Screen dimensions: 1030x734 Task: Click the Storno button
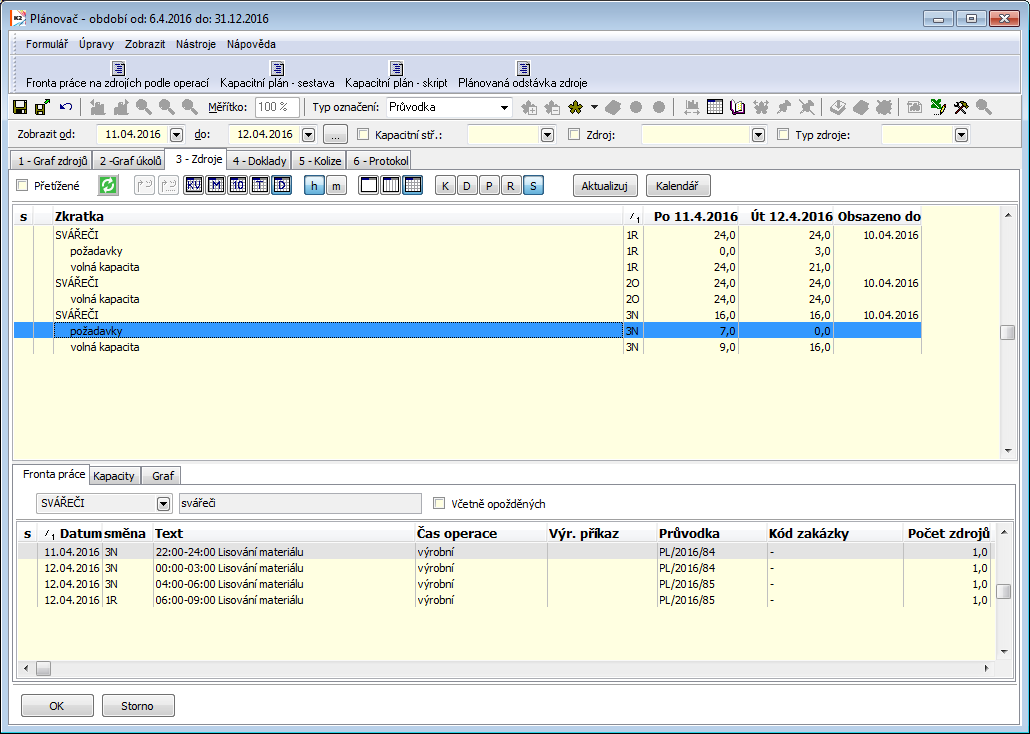(138, 706)
